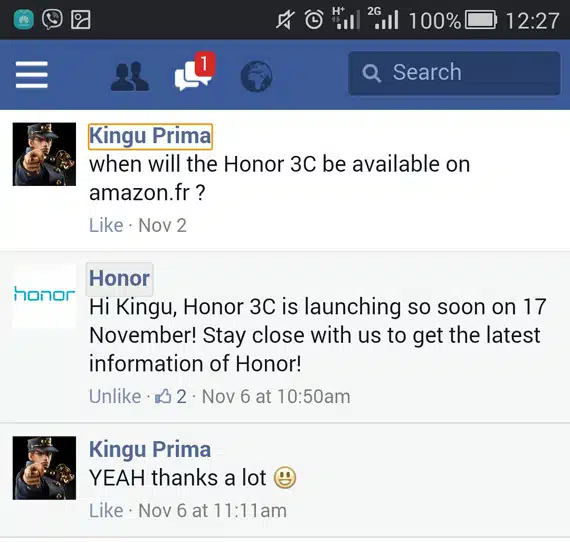Click into the Search field

454,73
